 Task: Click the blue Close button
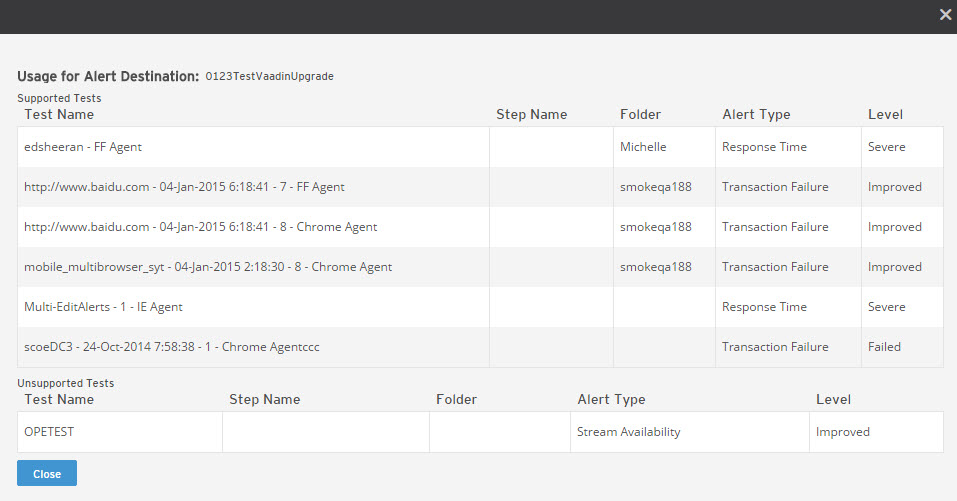47,473
